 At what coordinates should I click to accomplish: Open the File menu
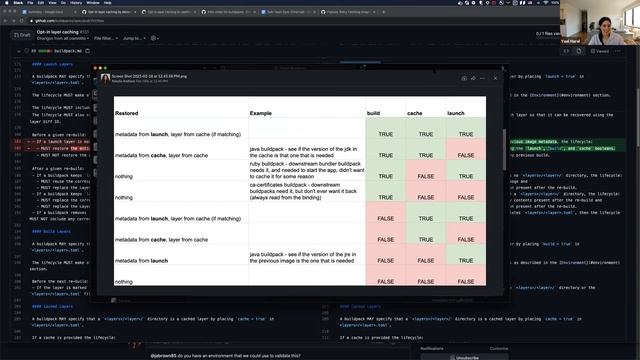pyautogui.click(x=30, y=2)
